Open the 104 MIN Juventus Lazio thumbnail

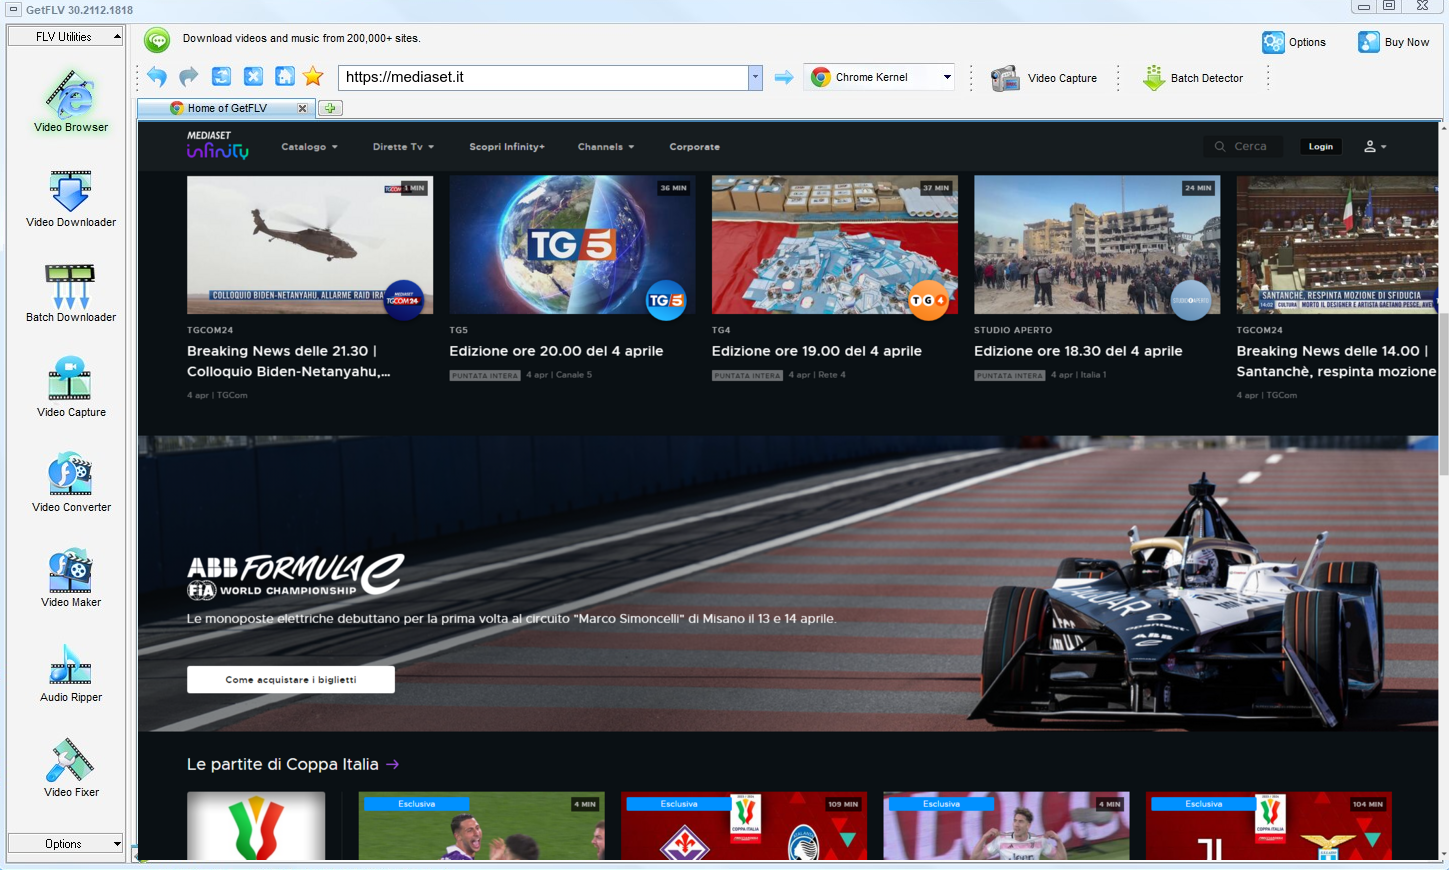1268,826
